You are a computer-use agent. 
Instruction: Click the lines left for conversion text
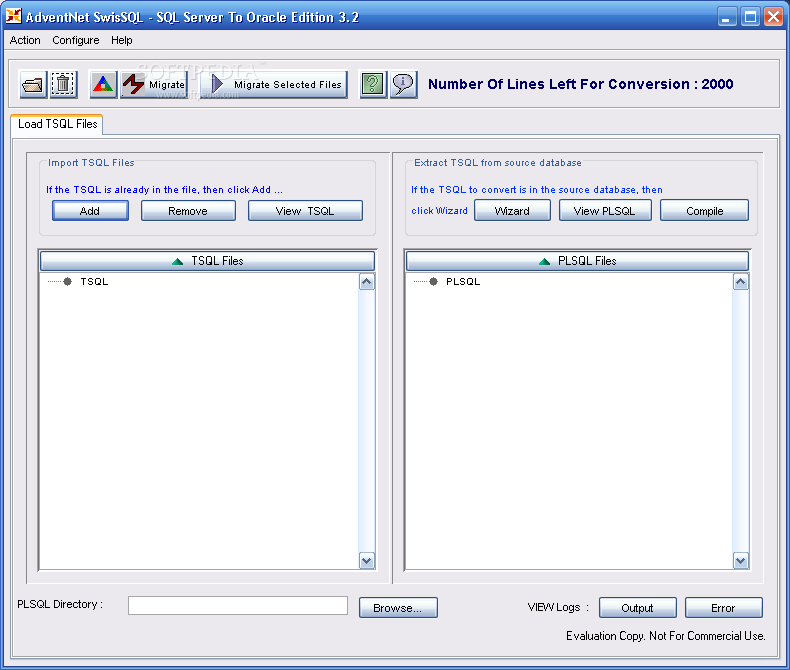(580, 84)
